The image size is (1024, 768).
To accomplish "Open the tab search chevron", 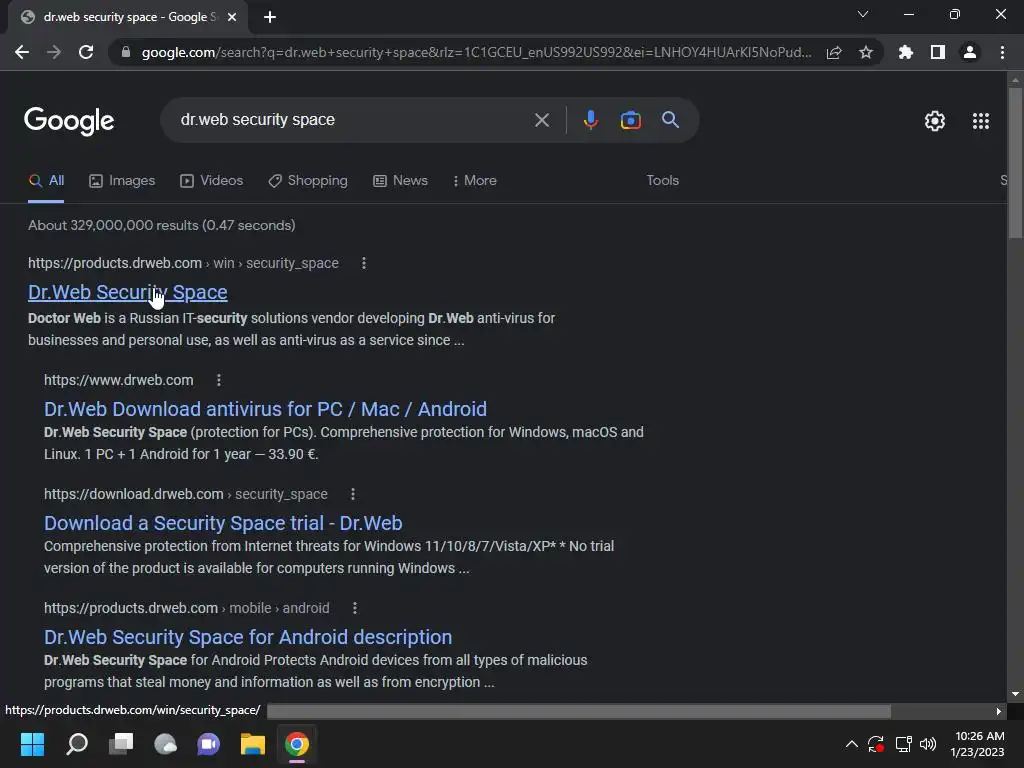I will tap(863, 14).
